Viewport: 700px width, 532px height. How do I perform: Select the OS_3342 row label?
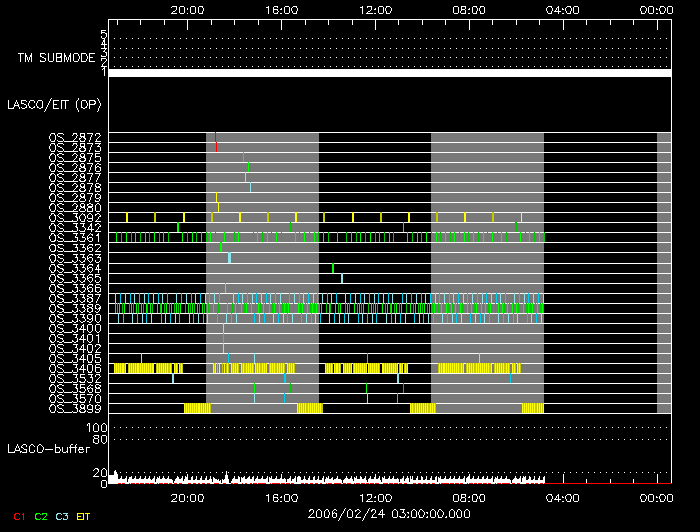tap(75, 228)
